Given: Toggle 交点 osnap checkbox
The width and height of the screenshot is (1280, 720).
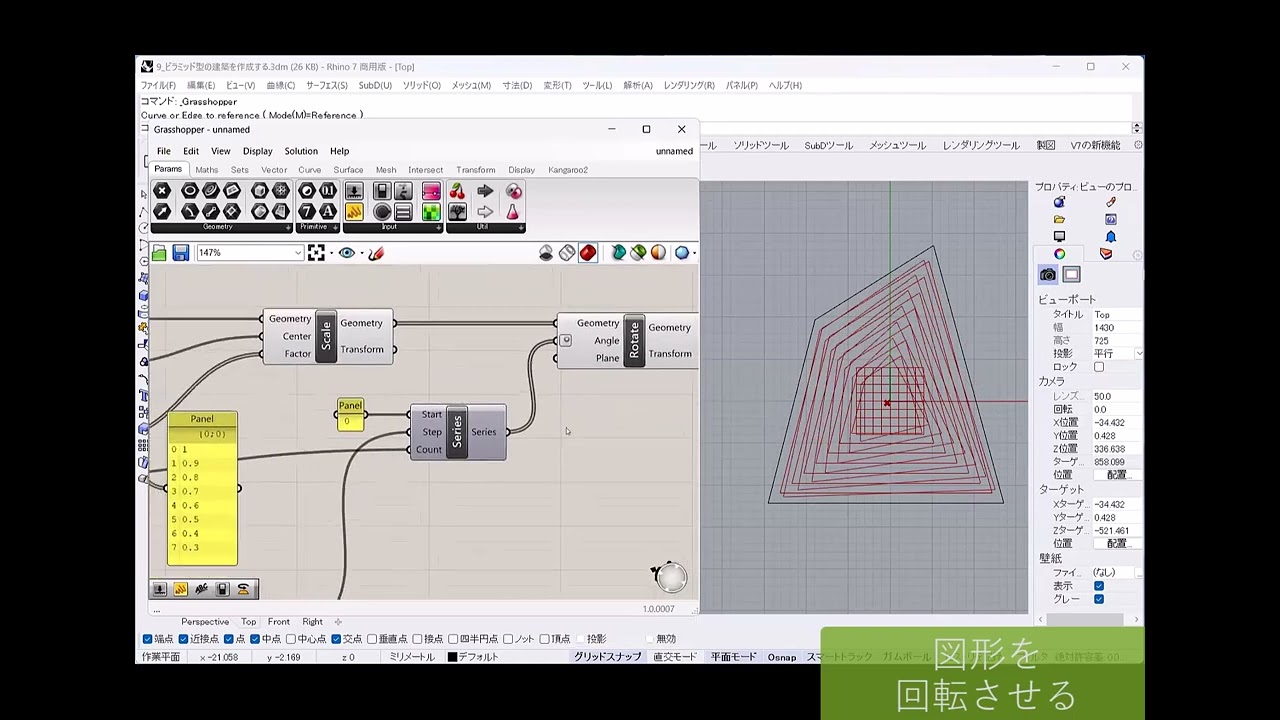Looking at the screenshot, I should click(336, 639).
